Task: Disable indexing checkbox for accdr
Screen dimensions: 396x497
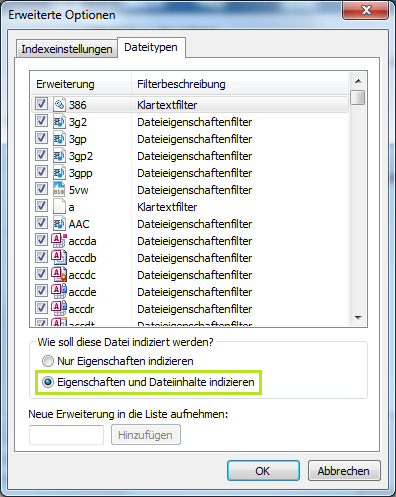Action: pyautogui.click(x=41, y=308)
